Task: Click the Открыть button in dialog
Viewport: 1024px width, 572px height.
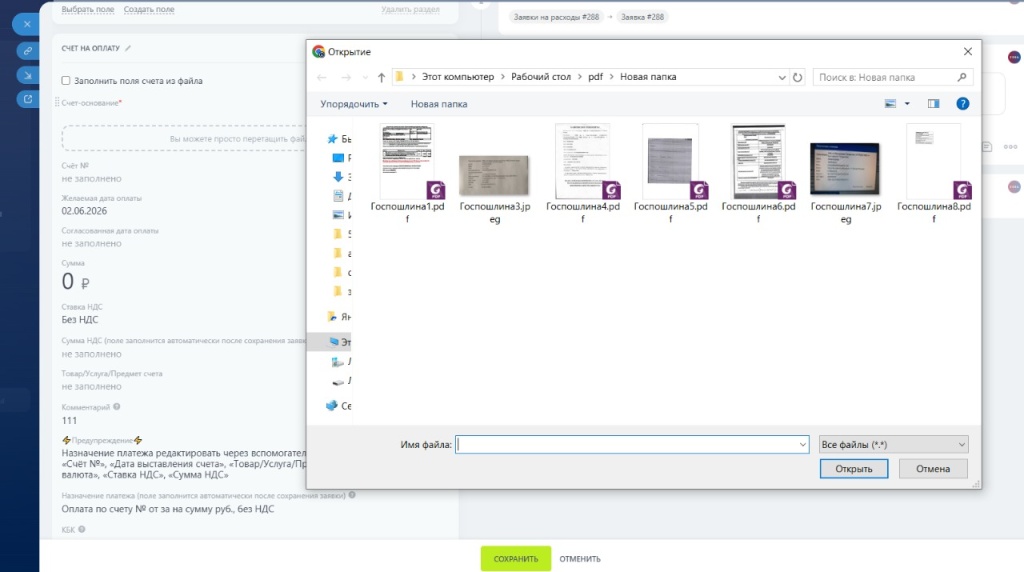Action: pyautogui.click(x=854, y=469)
